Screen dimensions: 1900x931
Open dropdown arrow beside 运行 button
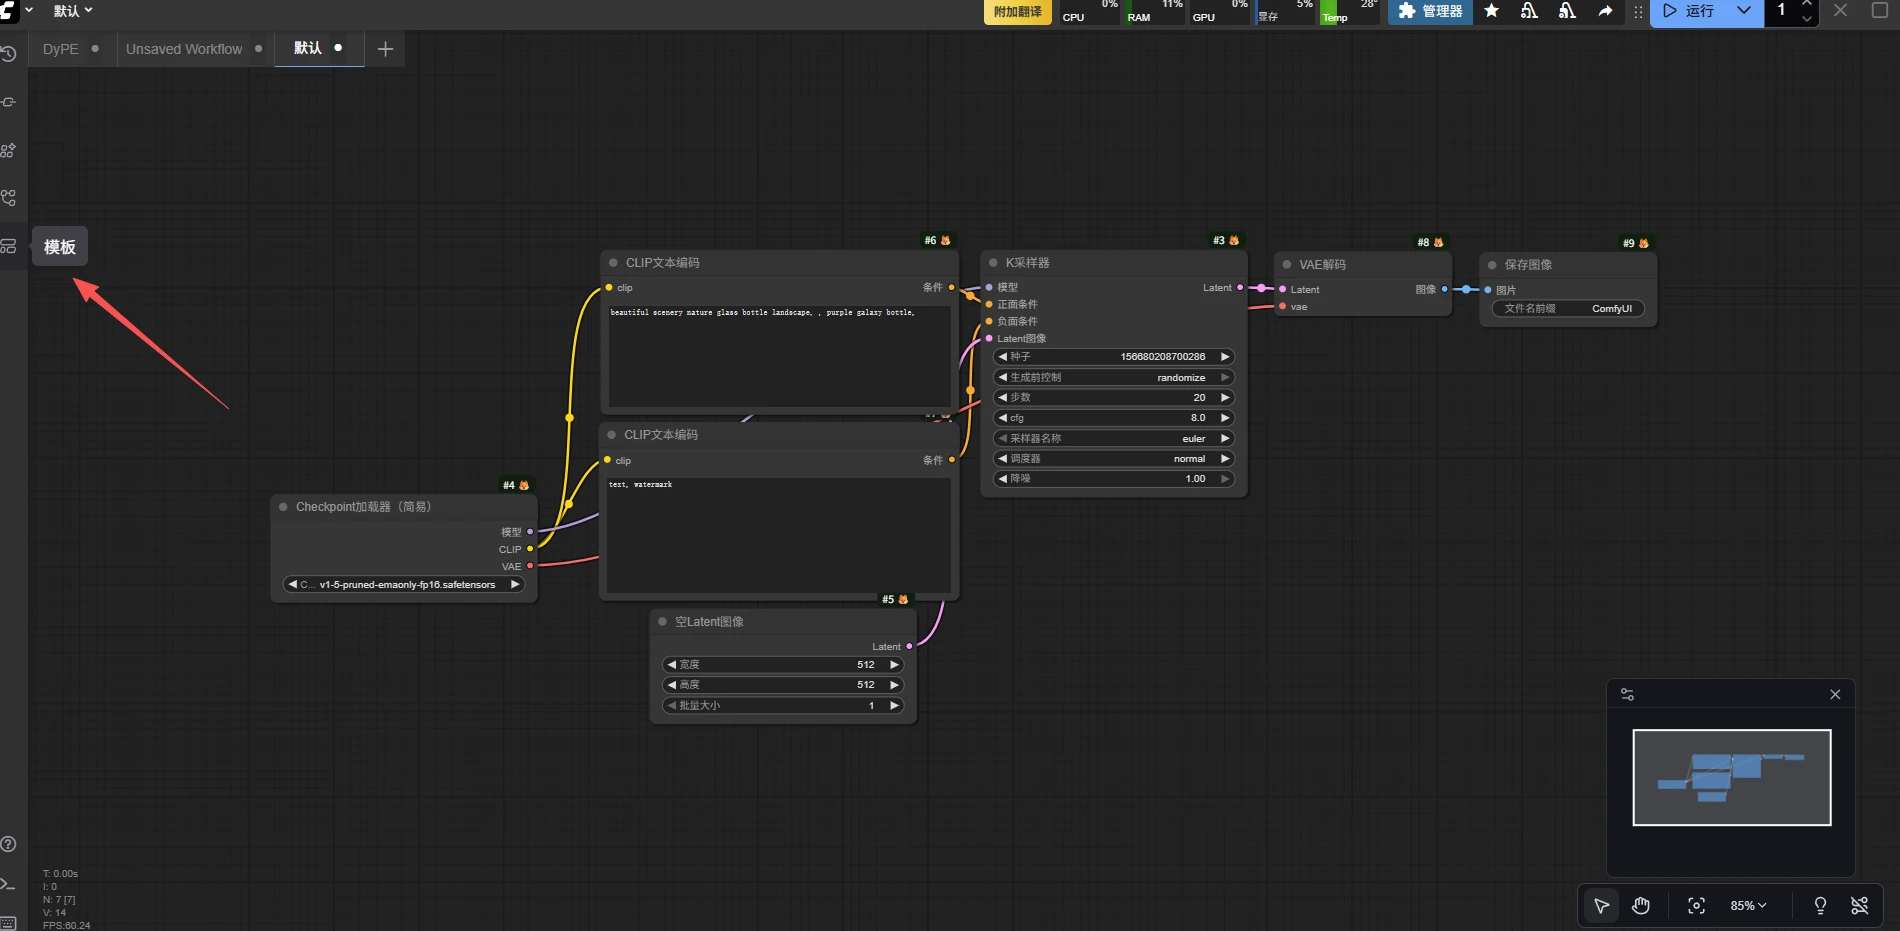click(1744, 11)
